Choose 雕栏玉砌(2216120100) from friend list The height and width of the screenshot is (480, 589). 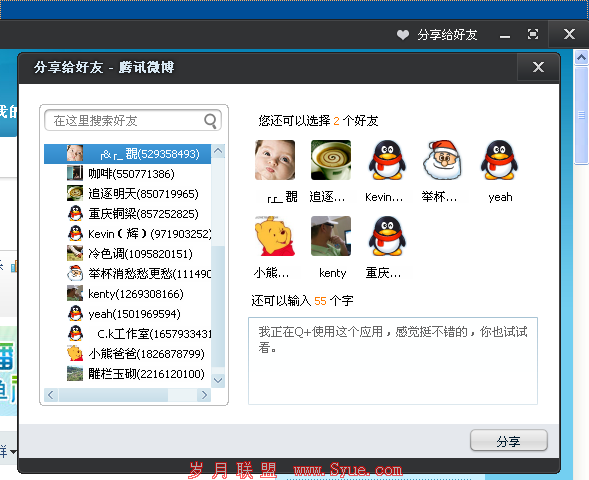click(127, 374)
